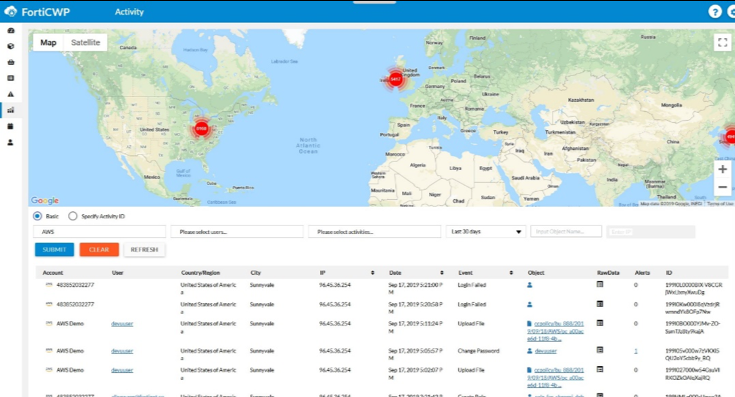Sort table by Date column arrows
The width and height of the screenshot is (735, 397).
[x=442, y=273]
